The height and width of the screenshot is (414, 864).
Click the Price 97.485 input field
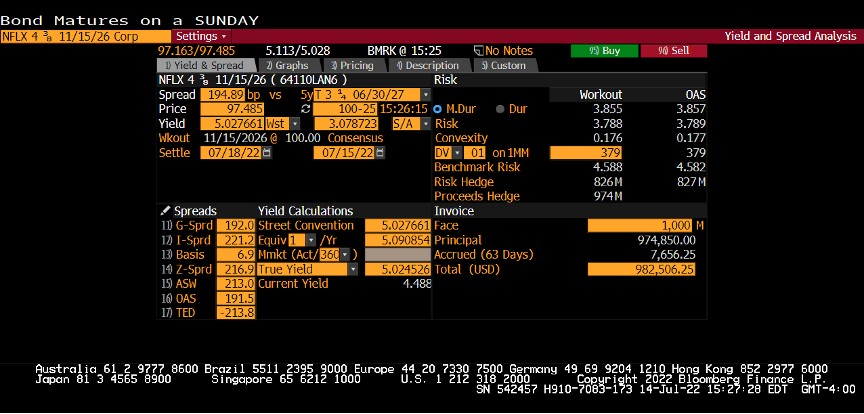[232, 109]
